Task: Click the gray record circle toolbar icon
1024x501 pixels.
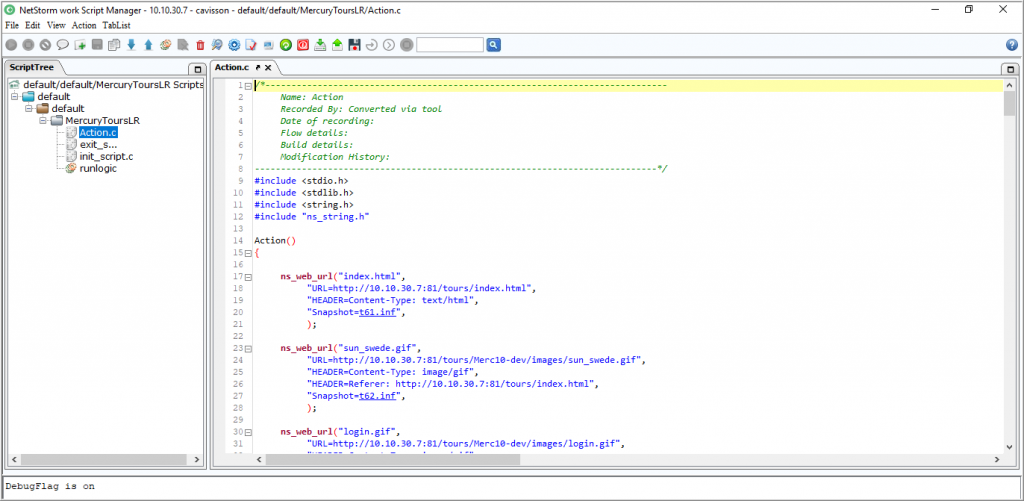Action: point(11,45)
